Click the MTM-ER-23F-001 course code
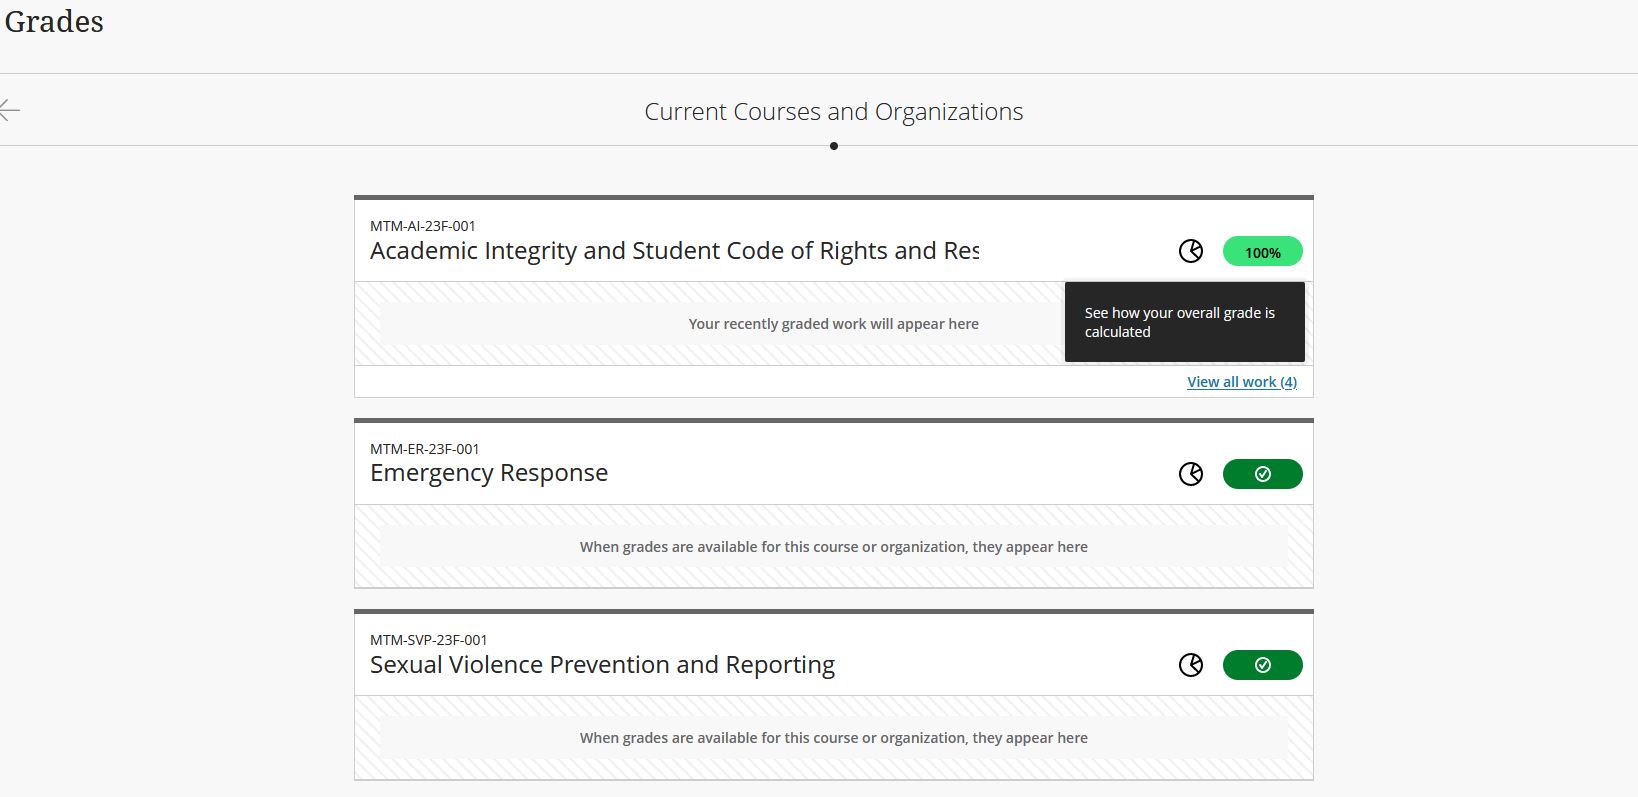The height and width of the screenshot is (797, 1638). [x=425, y=449]
